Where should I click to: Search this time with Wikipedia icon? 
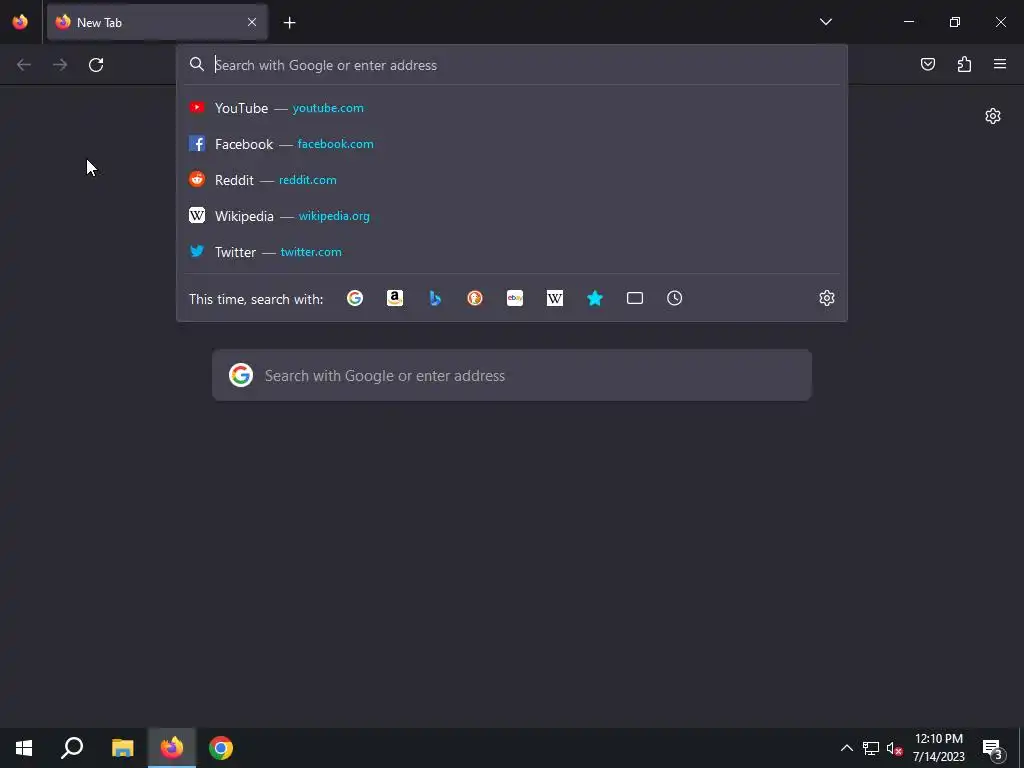tap(554, 298)
